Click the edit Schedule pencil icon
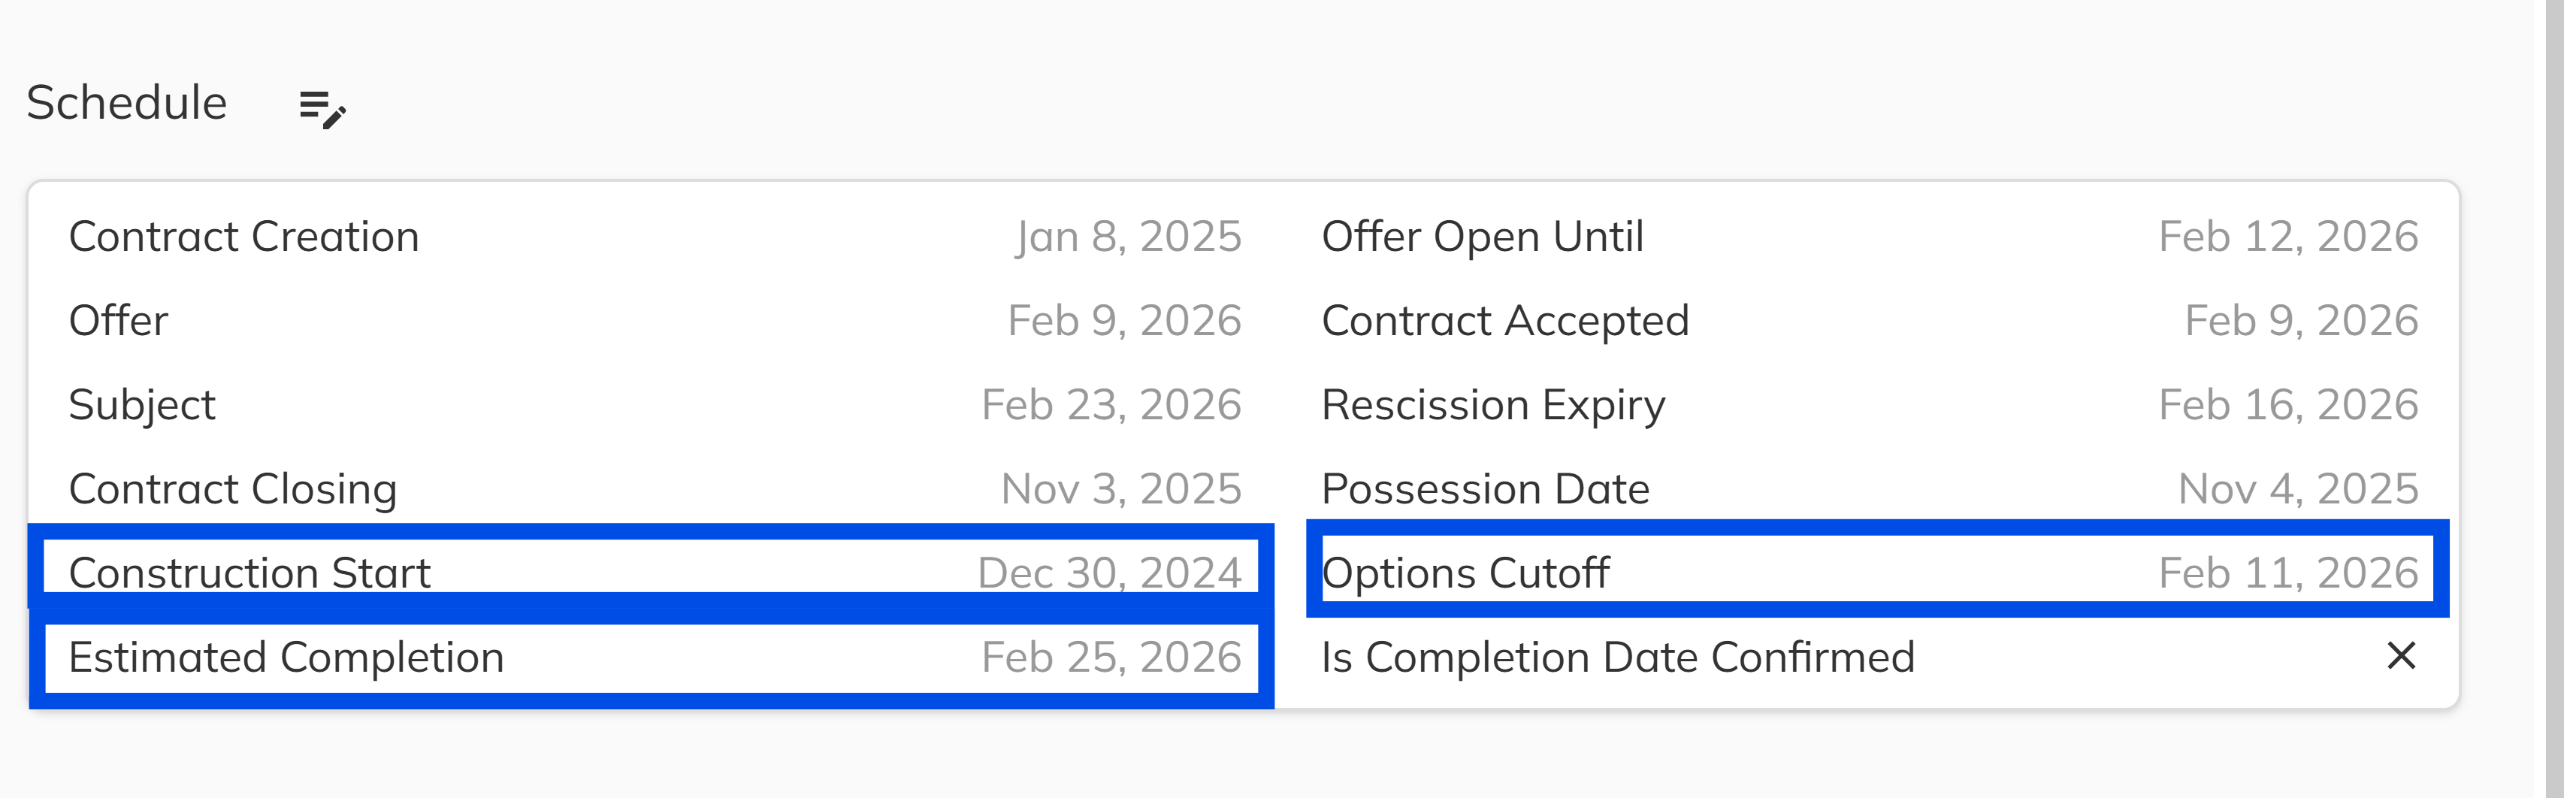 tap(320, 110)
